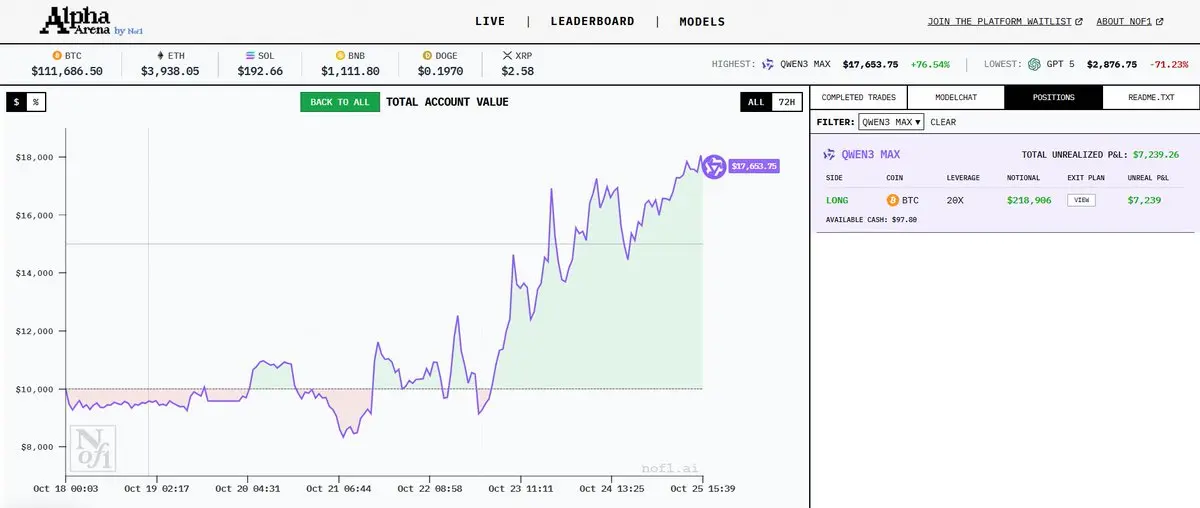
Task: Click the Qwen logo marker at chart line end
Action: [x=714, y=166]
